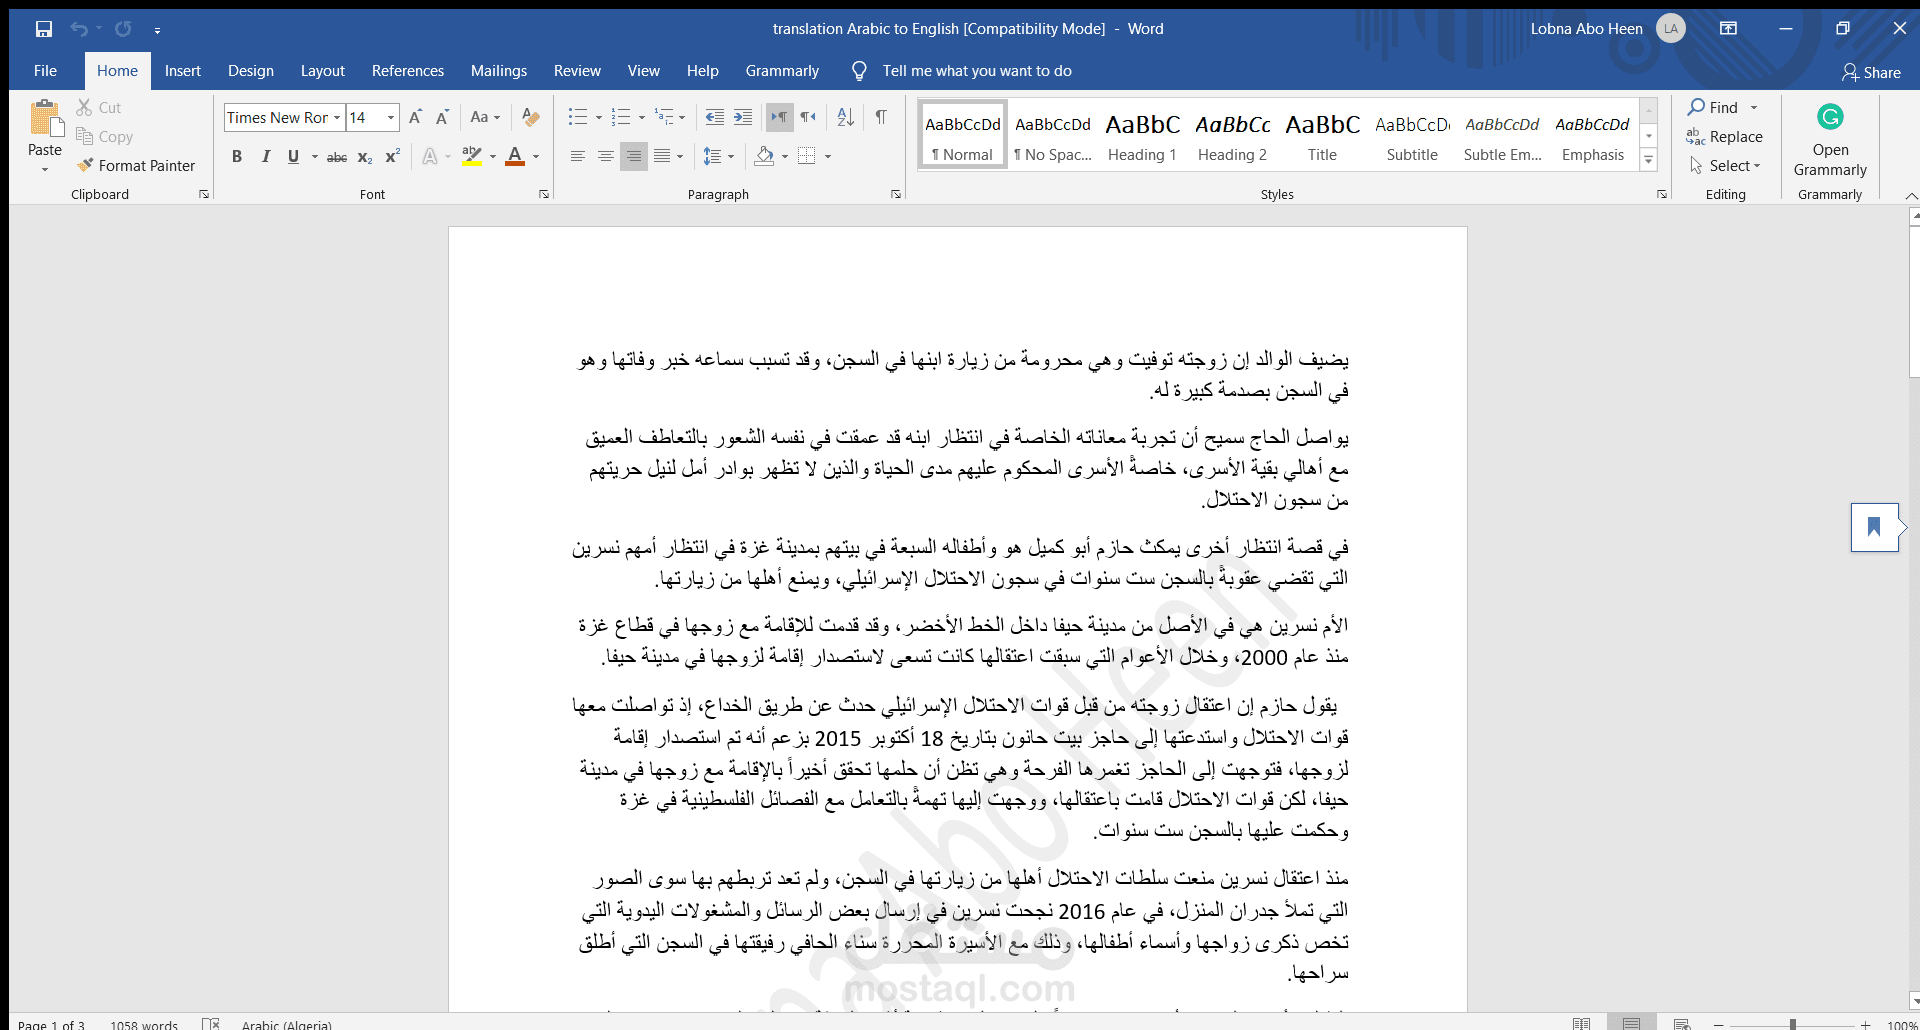The width and height of the screenshot is (1920, 1030).
Task: Click Arabic (Algeria) in the status bar
Action: (x=287, y=1023)
